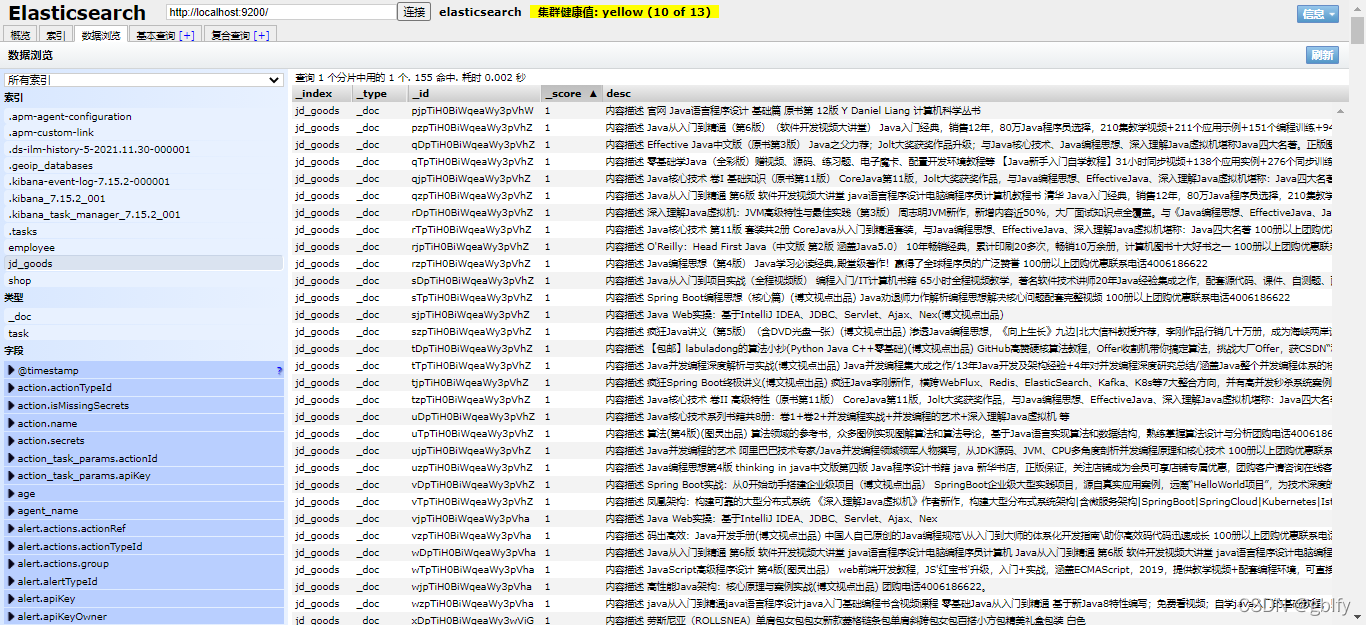Select the shop index
This screenshot has width=1366, height=625.
(143, 280)
